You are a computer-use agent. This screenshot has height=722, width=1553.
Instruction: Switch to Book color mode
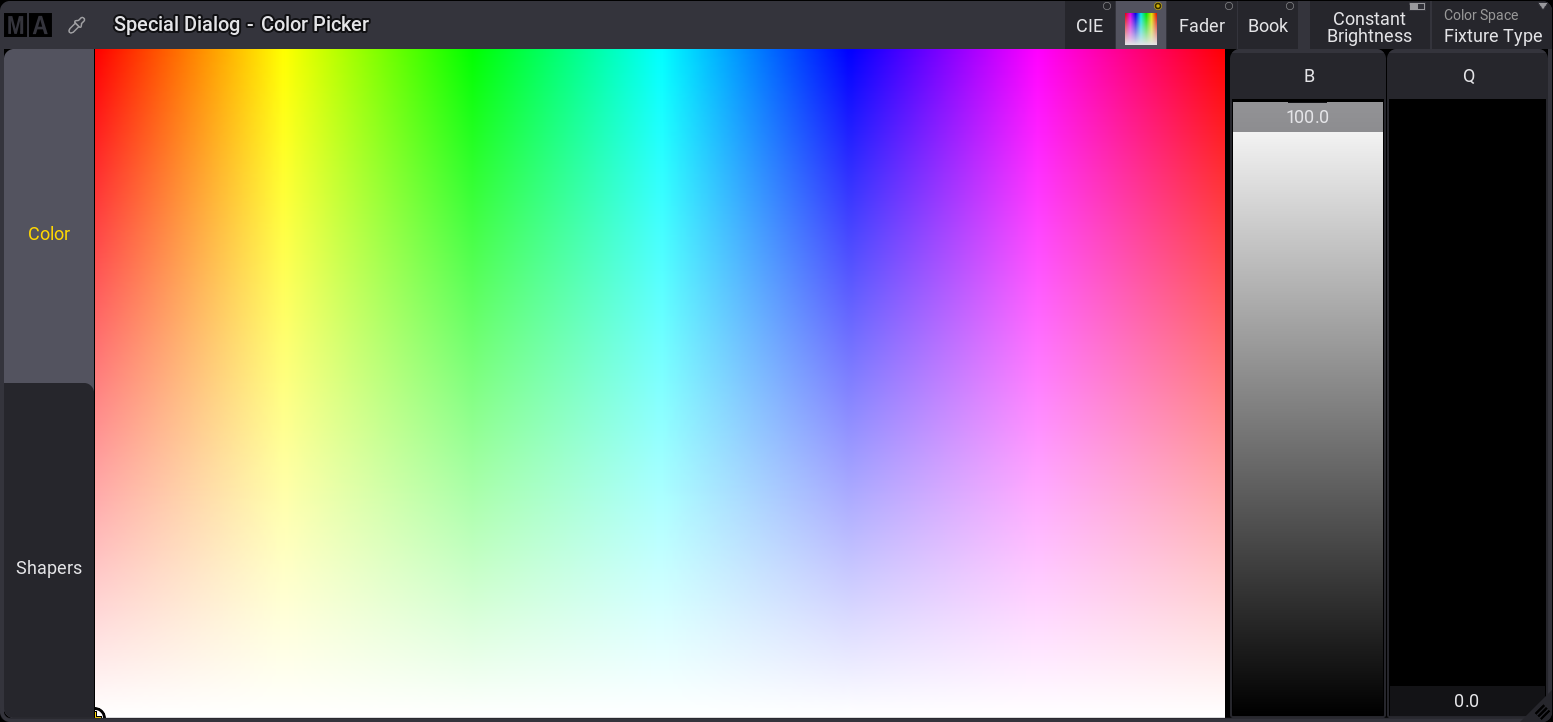(x=1268, y=25)
